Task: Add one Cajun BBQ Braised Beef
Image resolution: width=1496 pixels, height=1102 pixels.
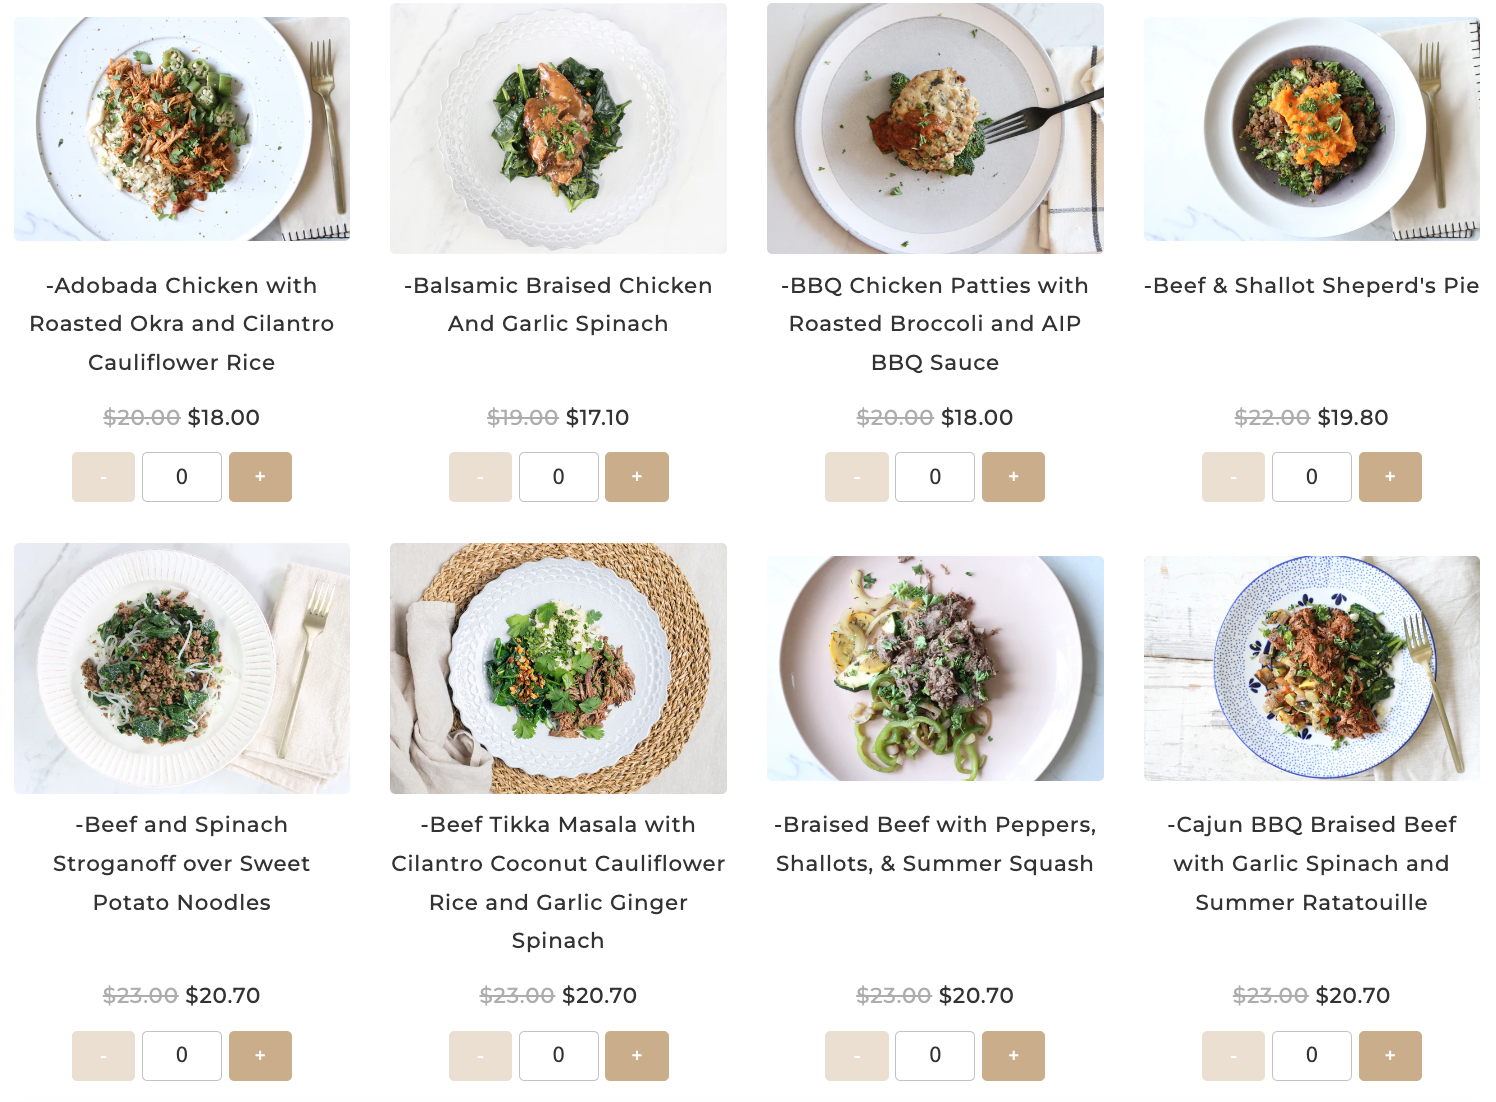Action: tap(1390, 1056)
